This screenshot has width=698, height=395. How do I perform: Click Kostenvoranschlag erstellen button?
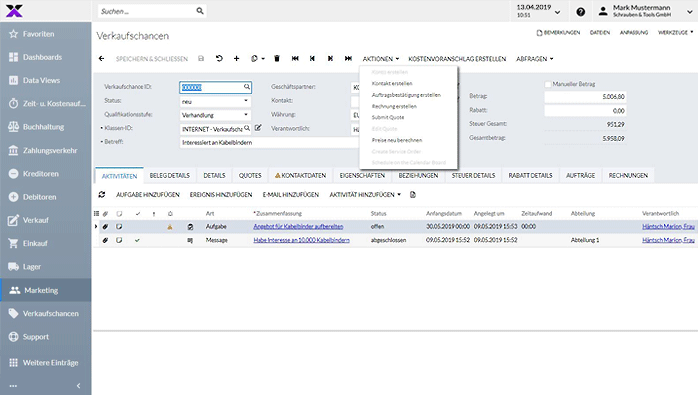point(457,59)
